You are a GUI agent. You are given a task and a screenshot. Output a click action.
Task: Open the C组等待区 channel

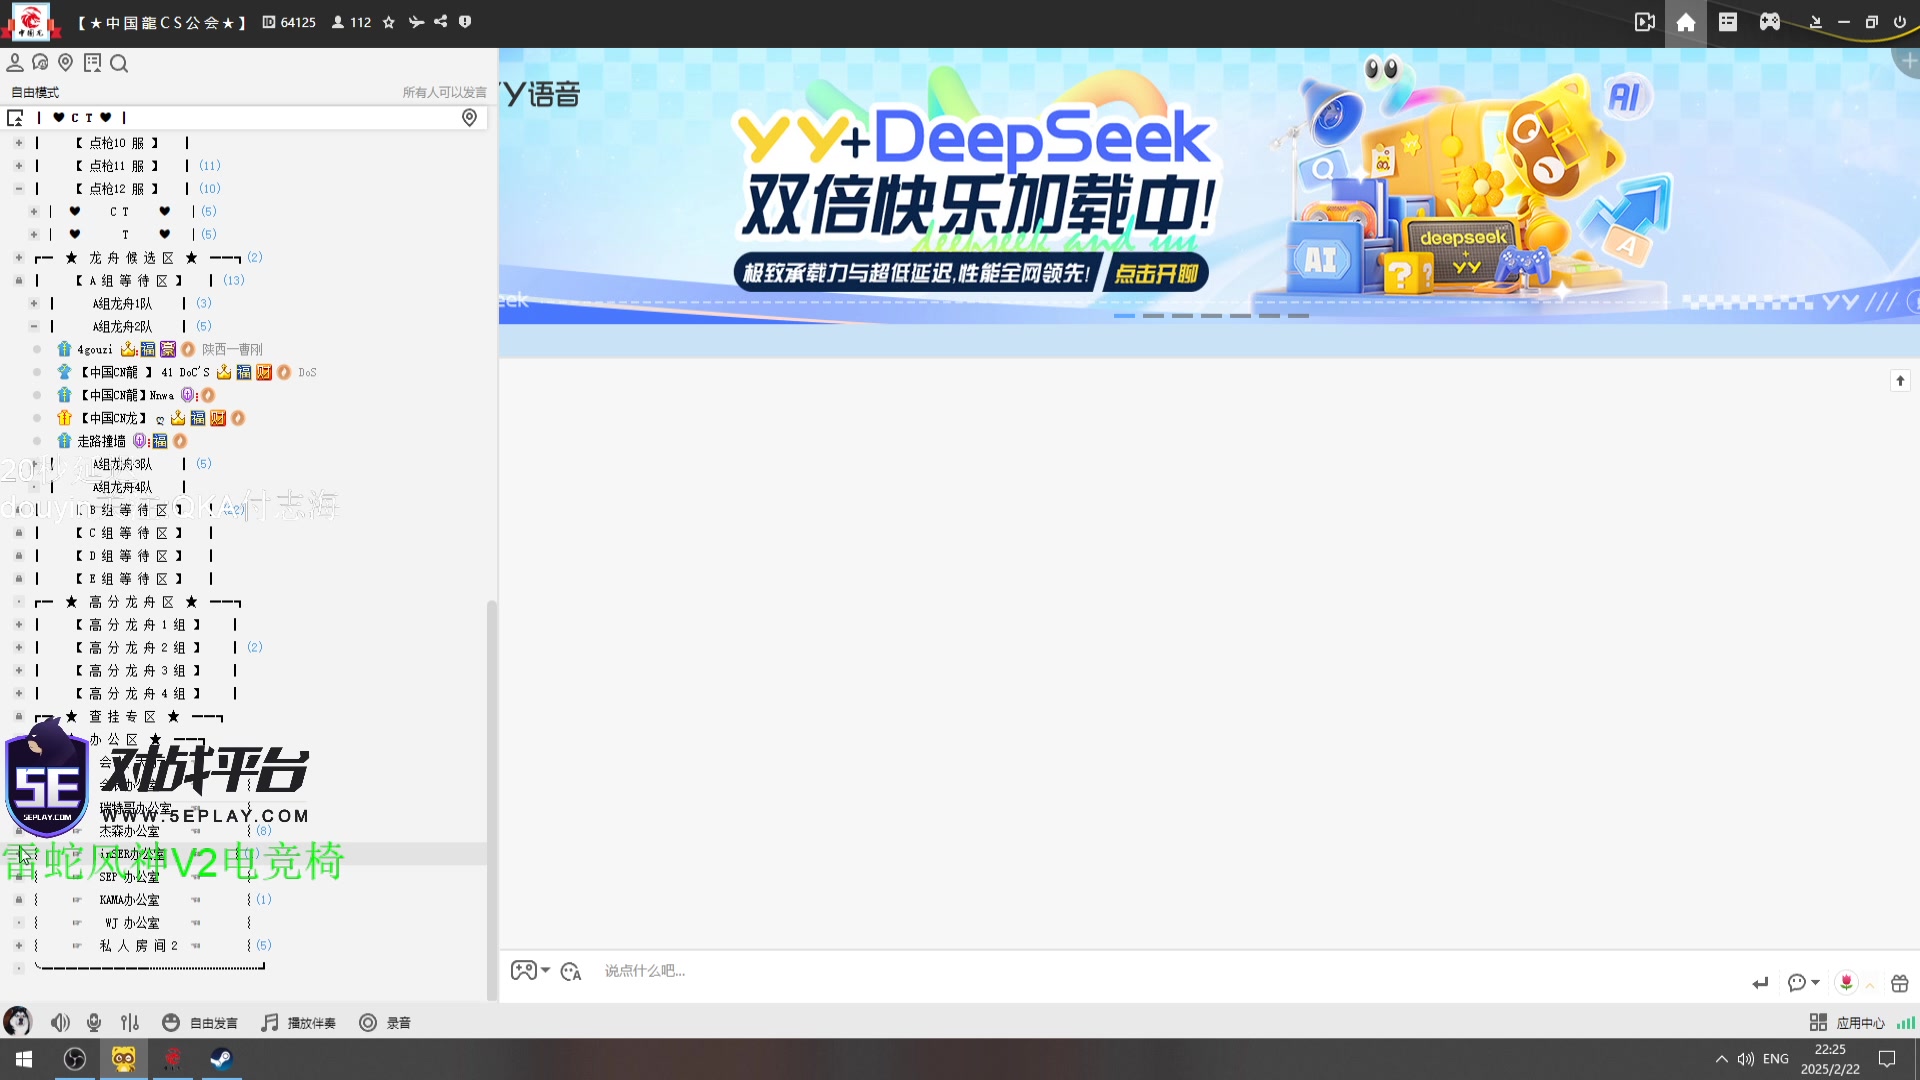tap(129, 534)
